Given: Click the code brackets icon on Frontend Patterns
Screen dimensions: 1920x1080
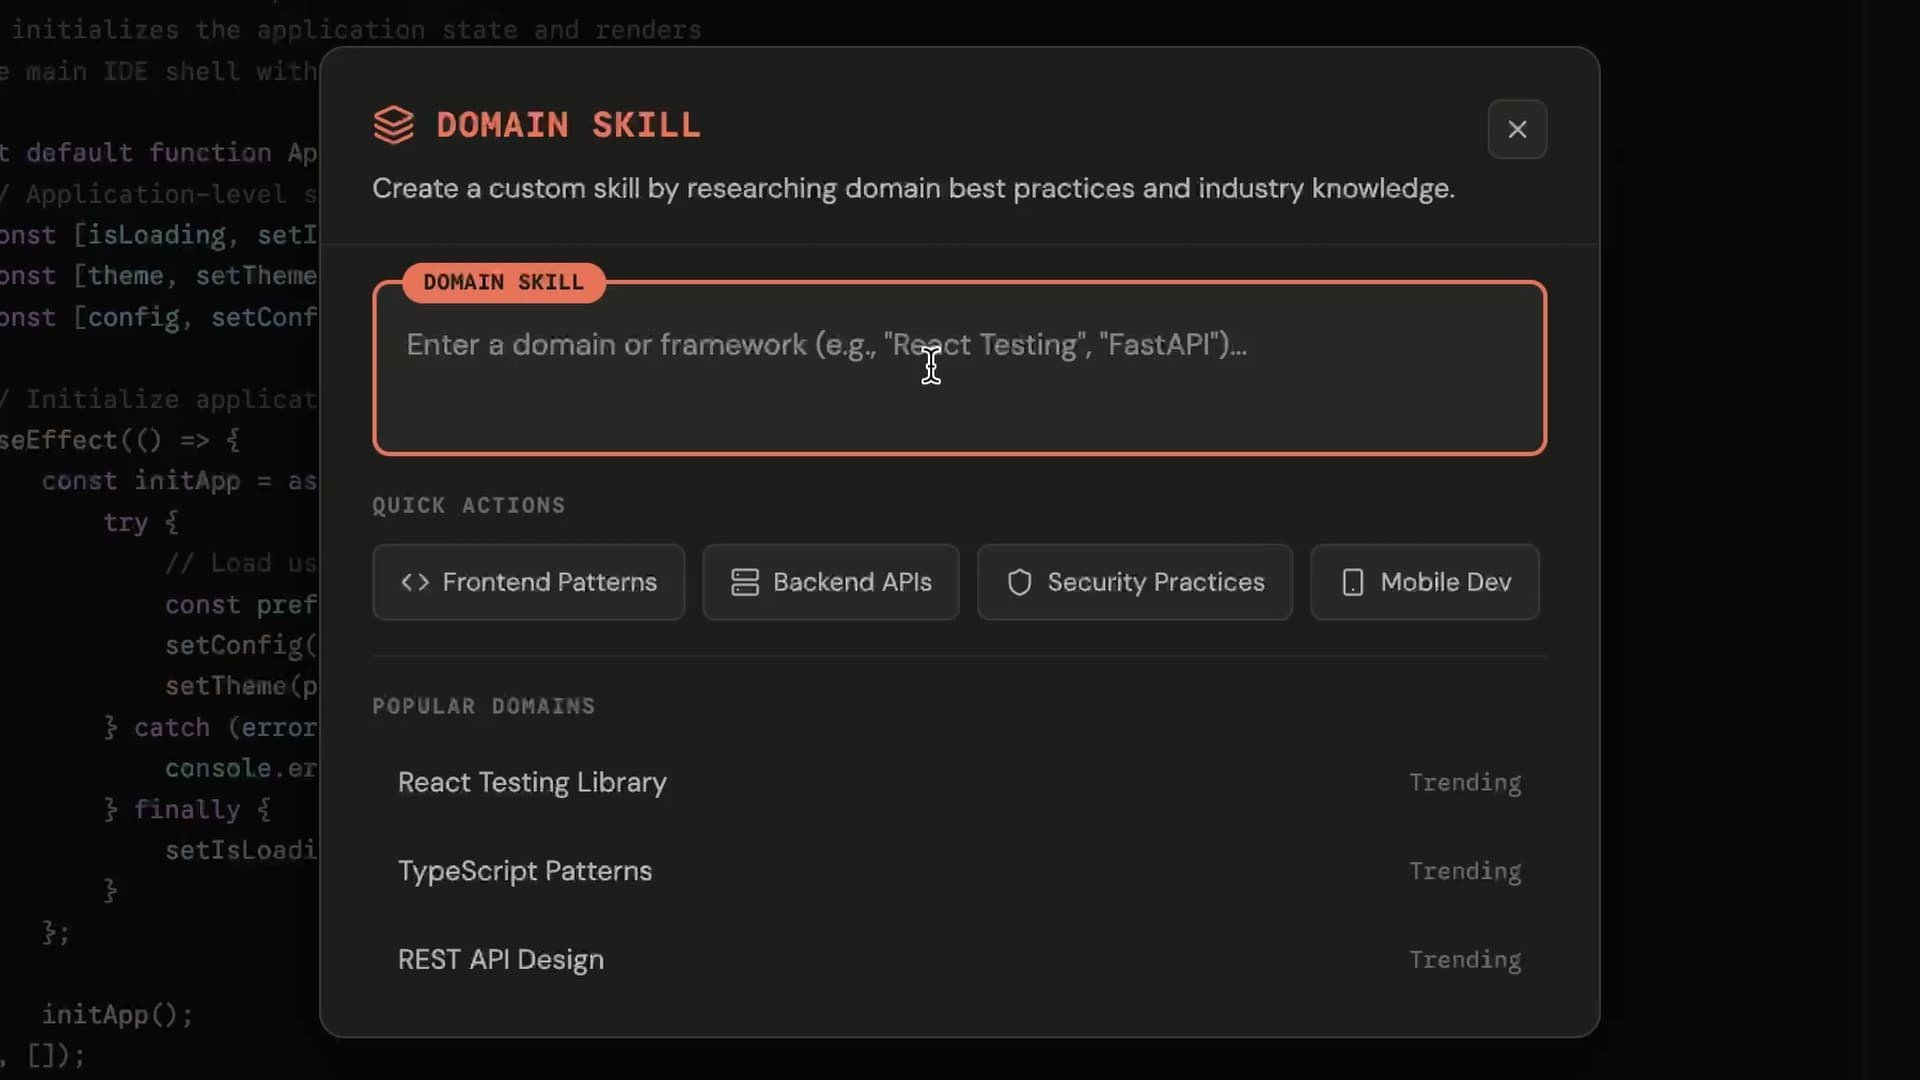Looking at the screenshot, I should pyautogui.click(x=415, y=582).
